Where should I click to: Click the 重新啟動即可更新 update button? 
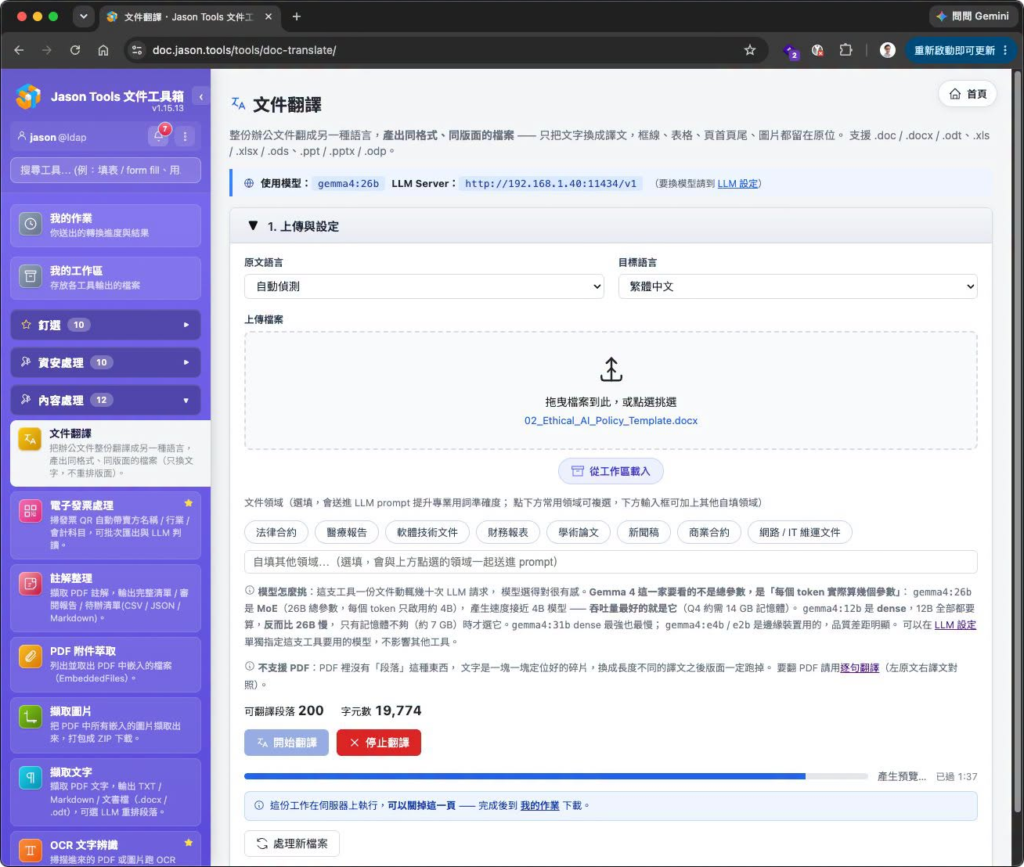[960, 50]
